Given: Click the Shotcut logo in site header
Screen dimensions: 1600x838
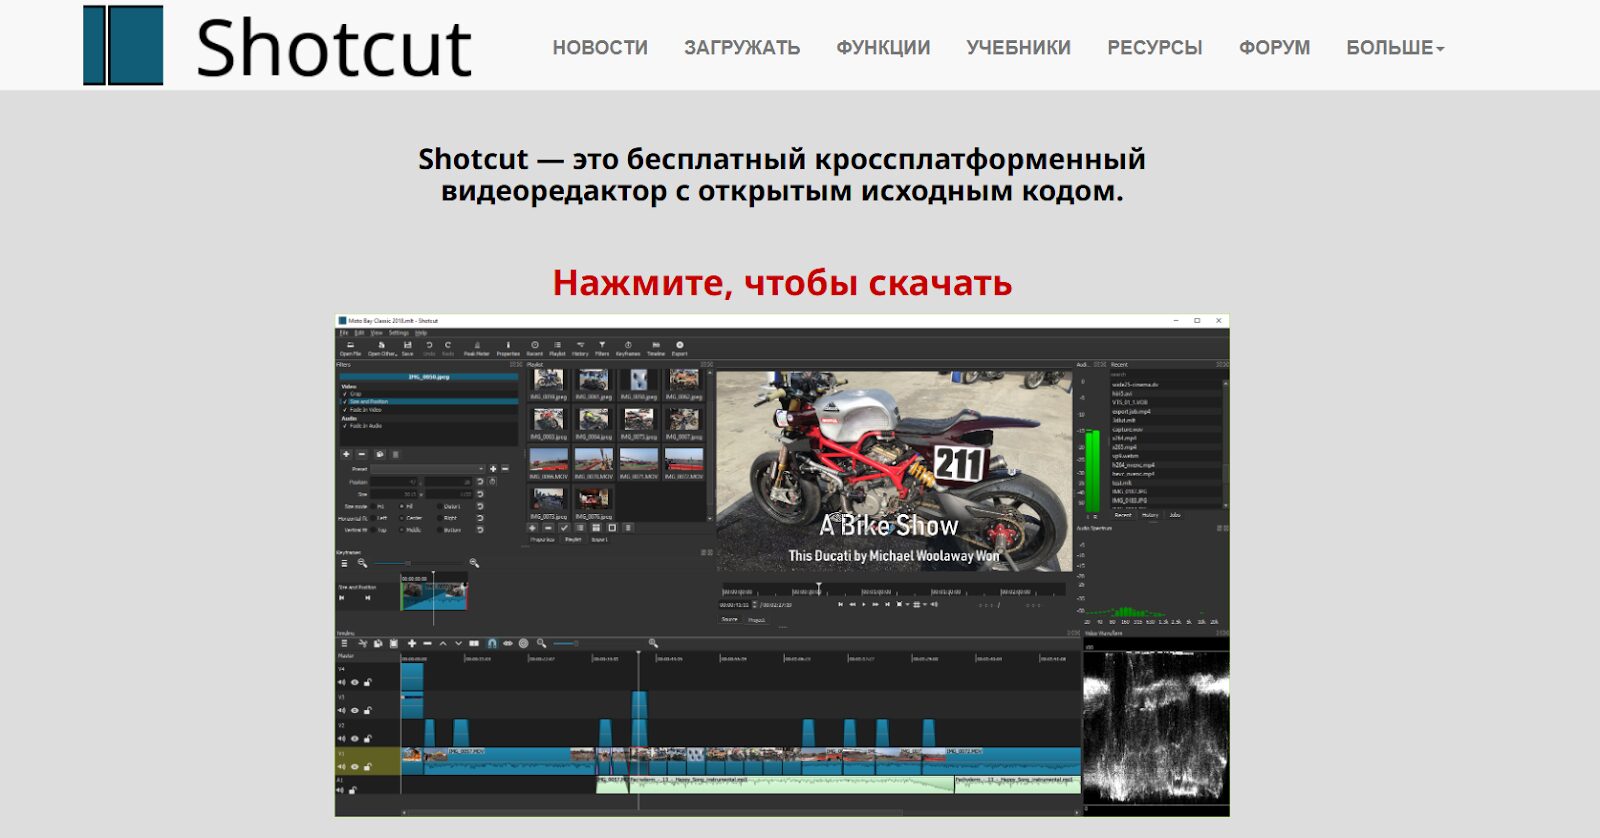Looking at the screenshot, I should (277, 45).
